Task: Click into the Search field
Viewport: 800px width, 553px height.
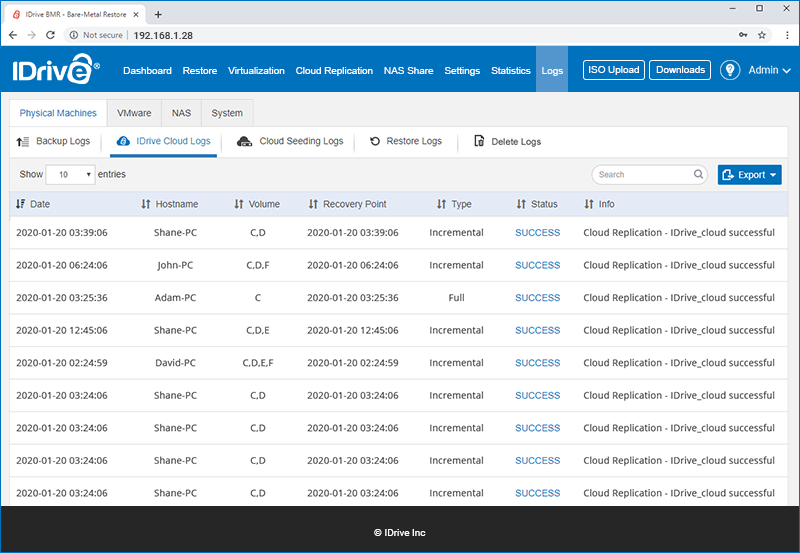Action: click(x=649, y=174)
